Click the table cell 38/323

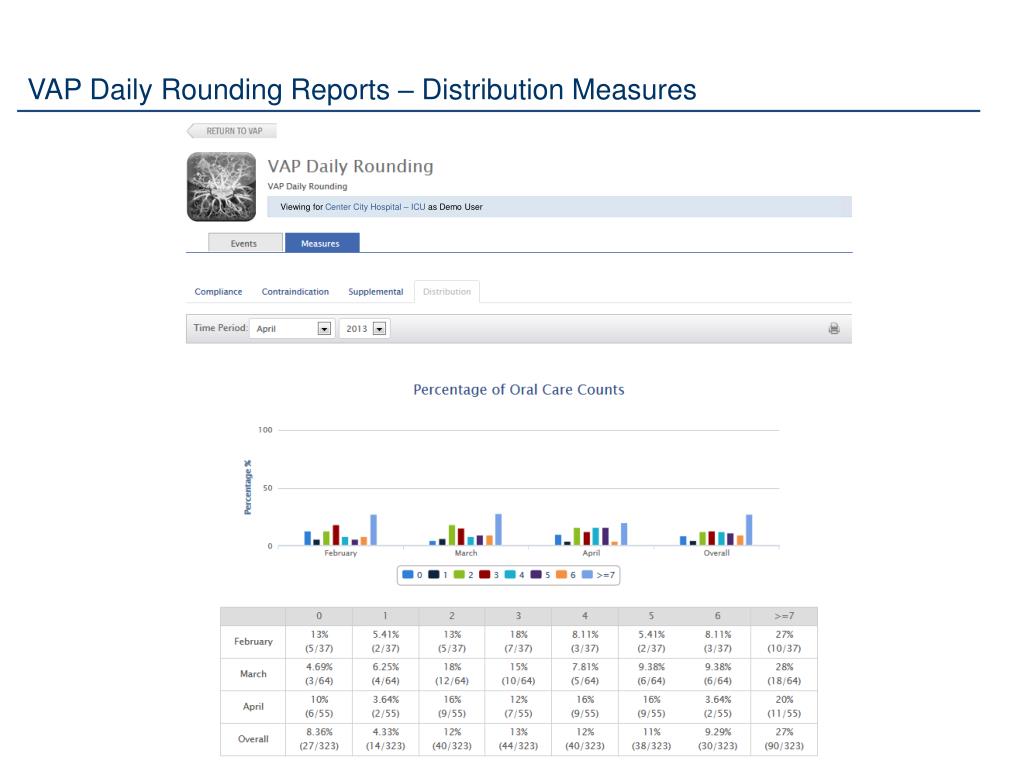651,739
